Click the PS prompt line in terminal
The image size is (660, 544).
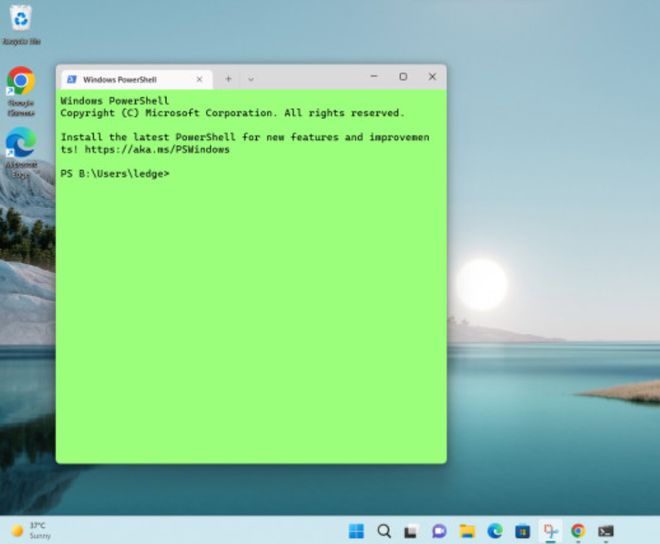click(115, 173)
